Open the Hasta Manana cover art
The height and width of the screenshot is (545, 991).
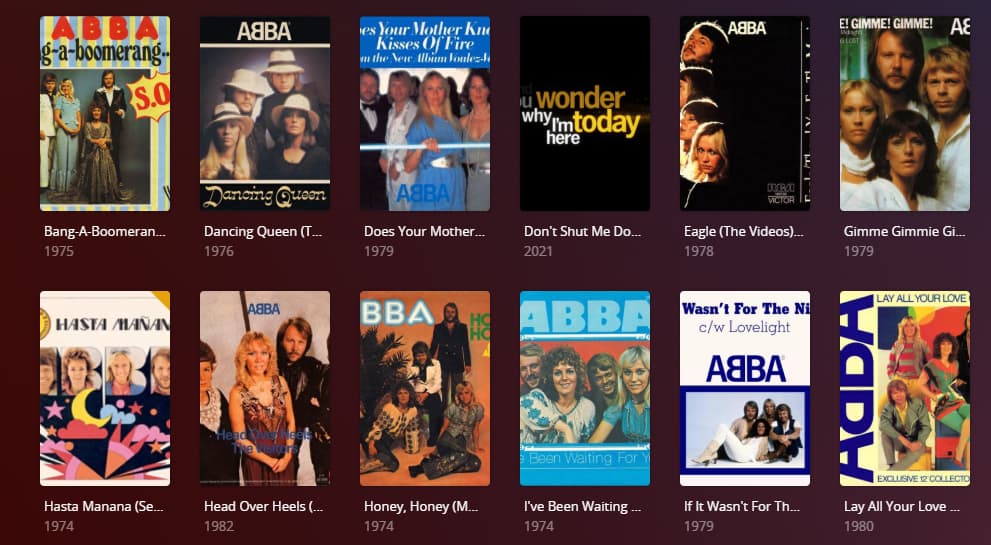(x=105, y=388)
